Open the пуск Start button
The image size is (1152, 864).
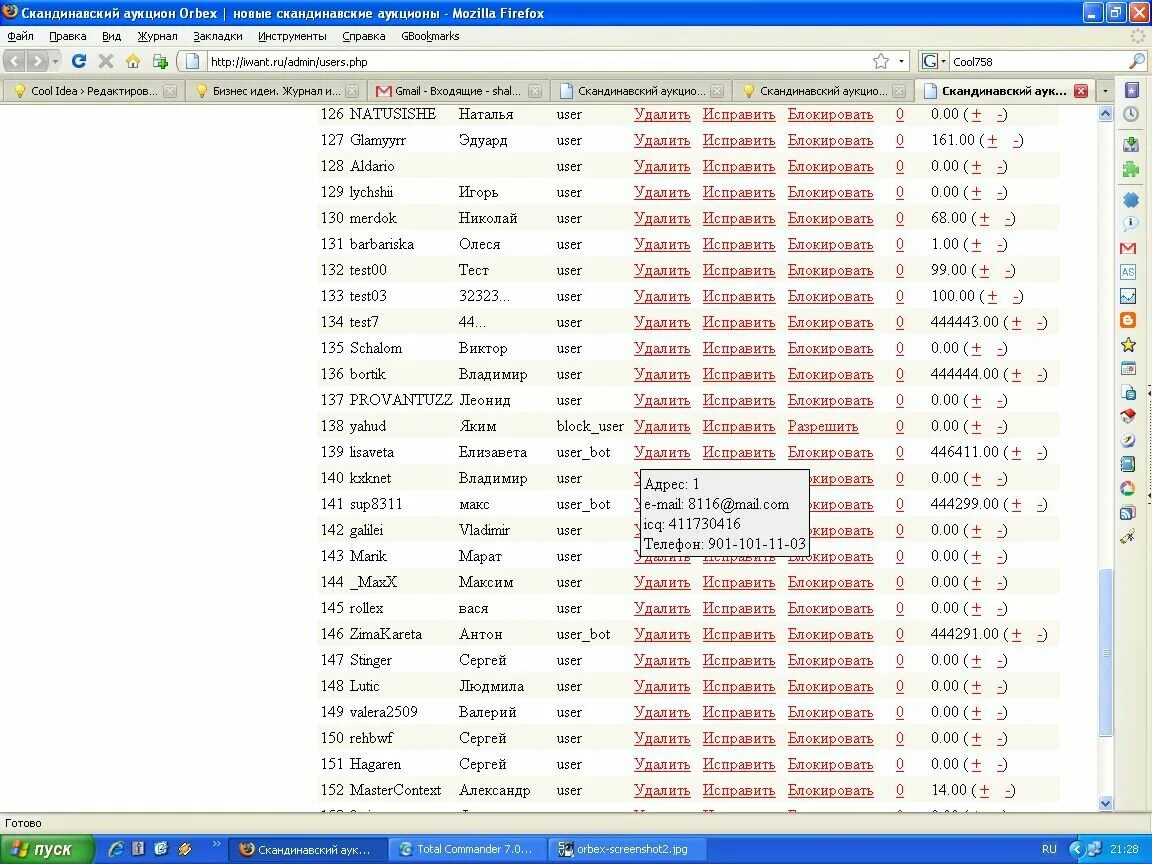coord(47,849)
